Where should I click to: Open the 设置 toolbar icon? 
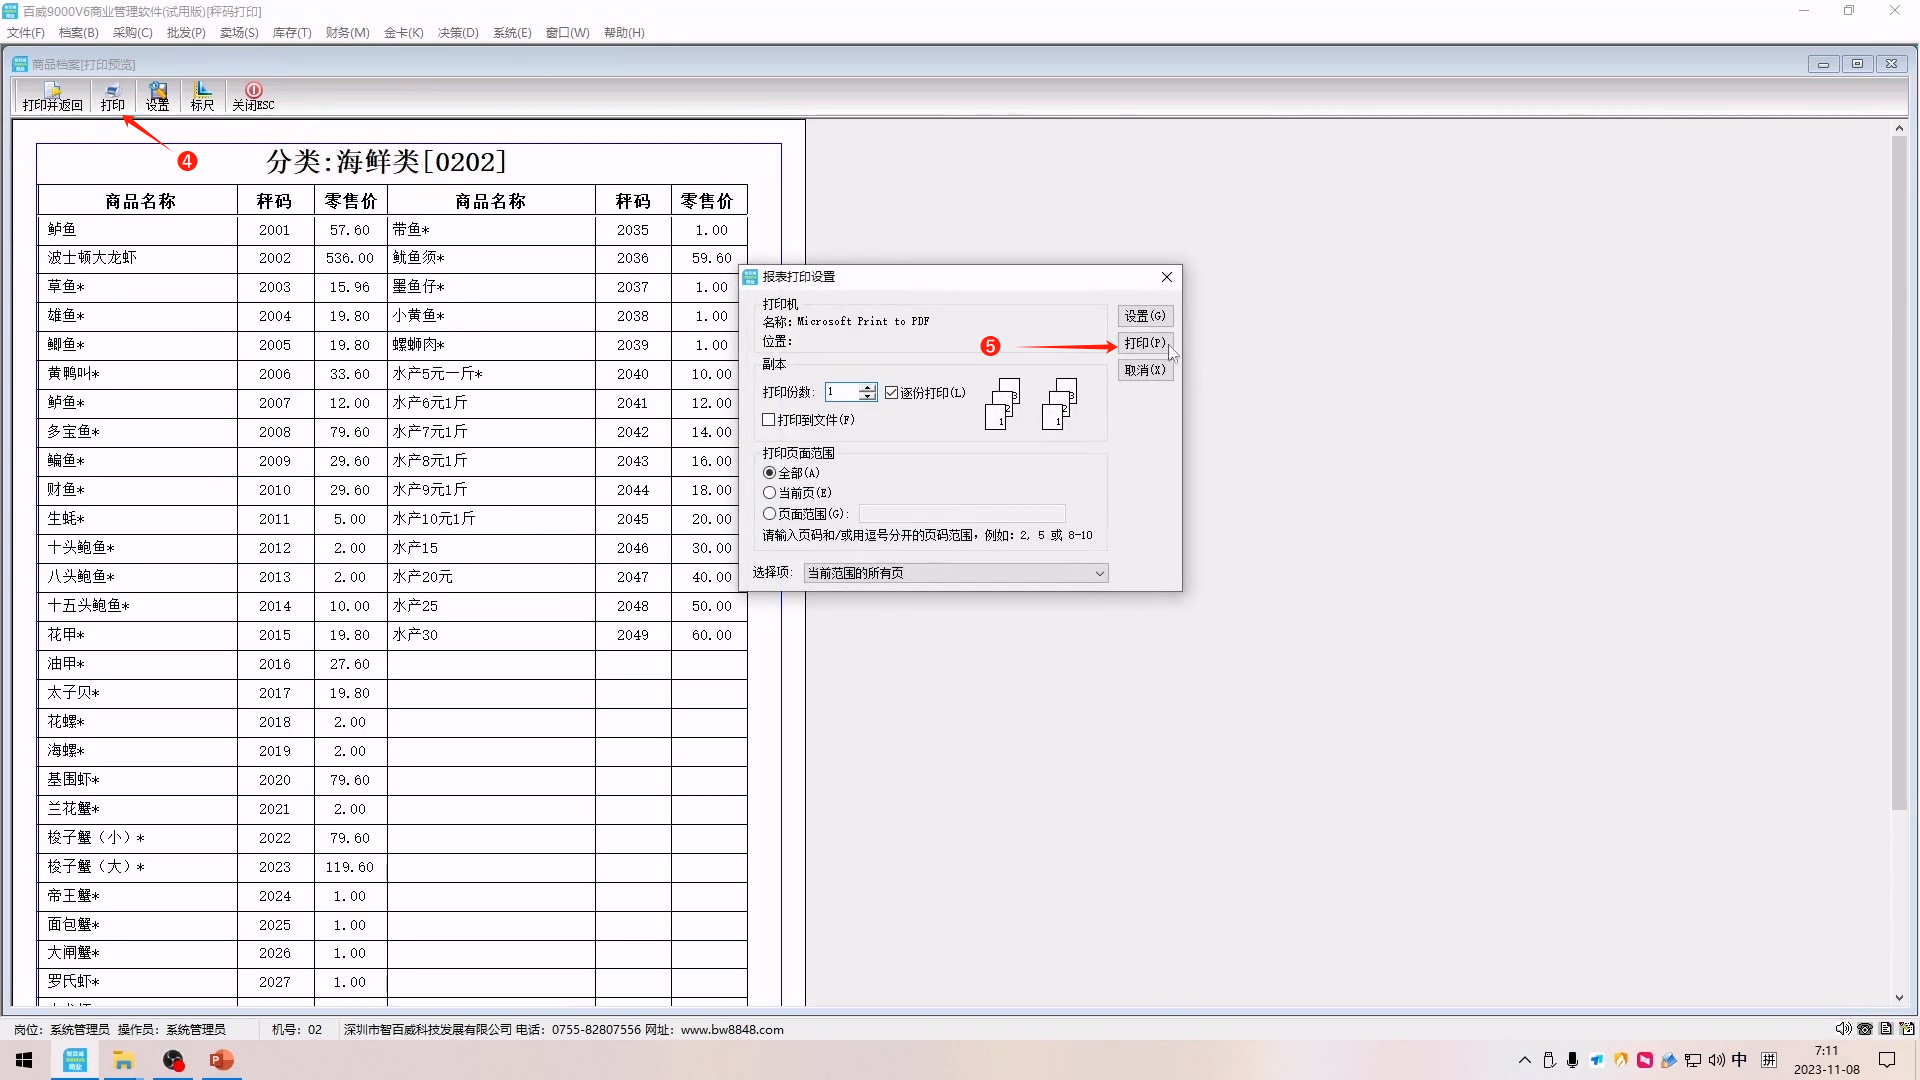point(157,96)
